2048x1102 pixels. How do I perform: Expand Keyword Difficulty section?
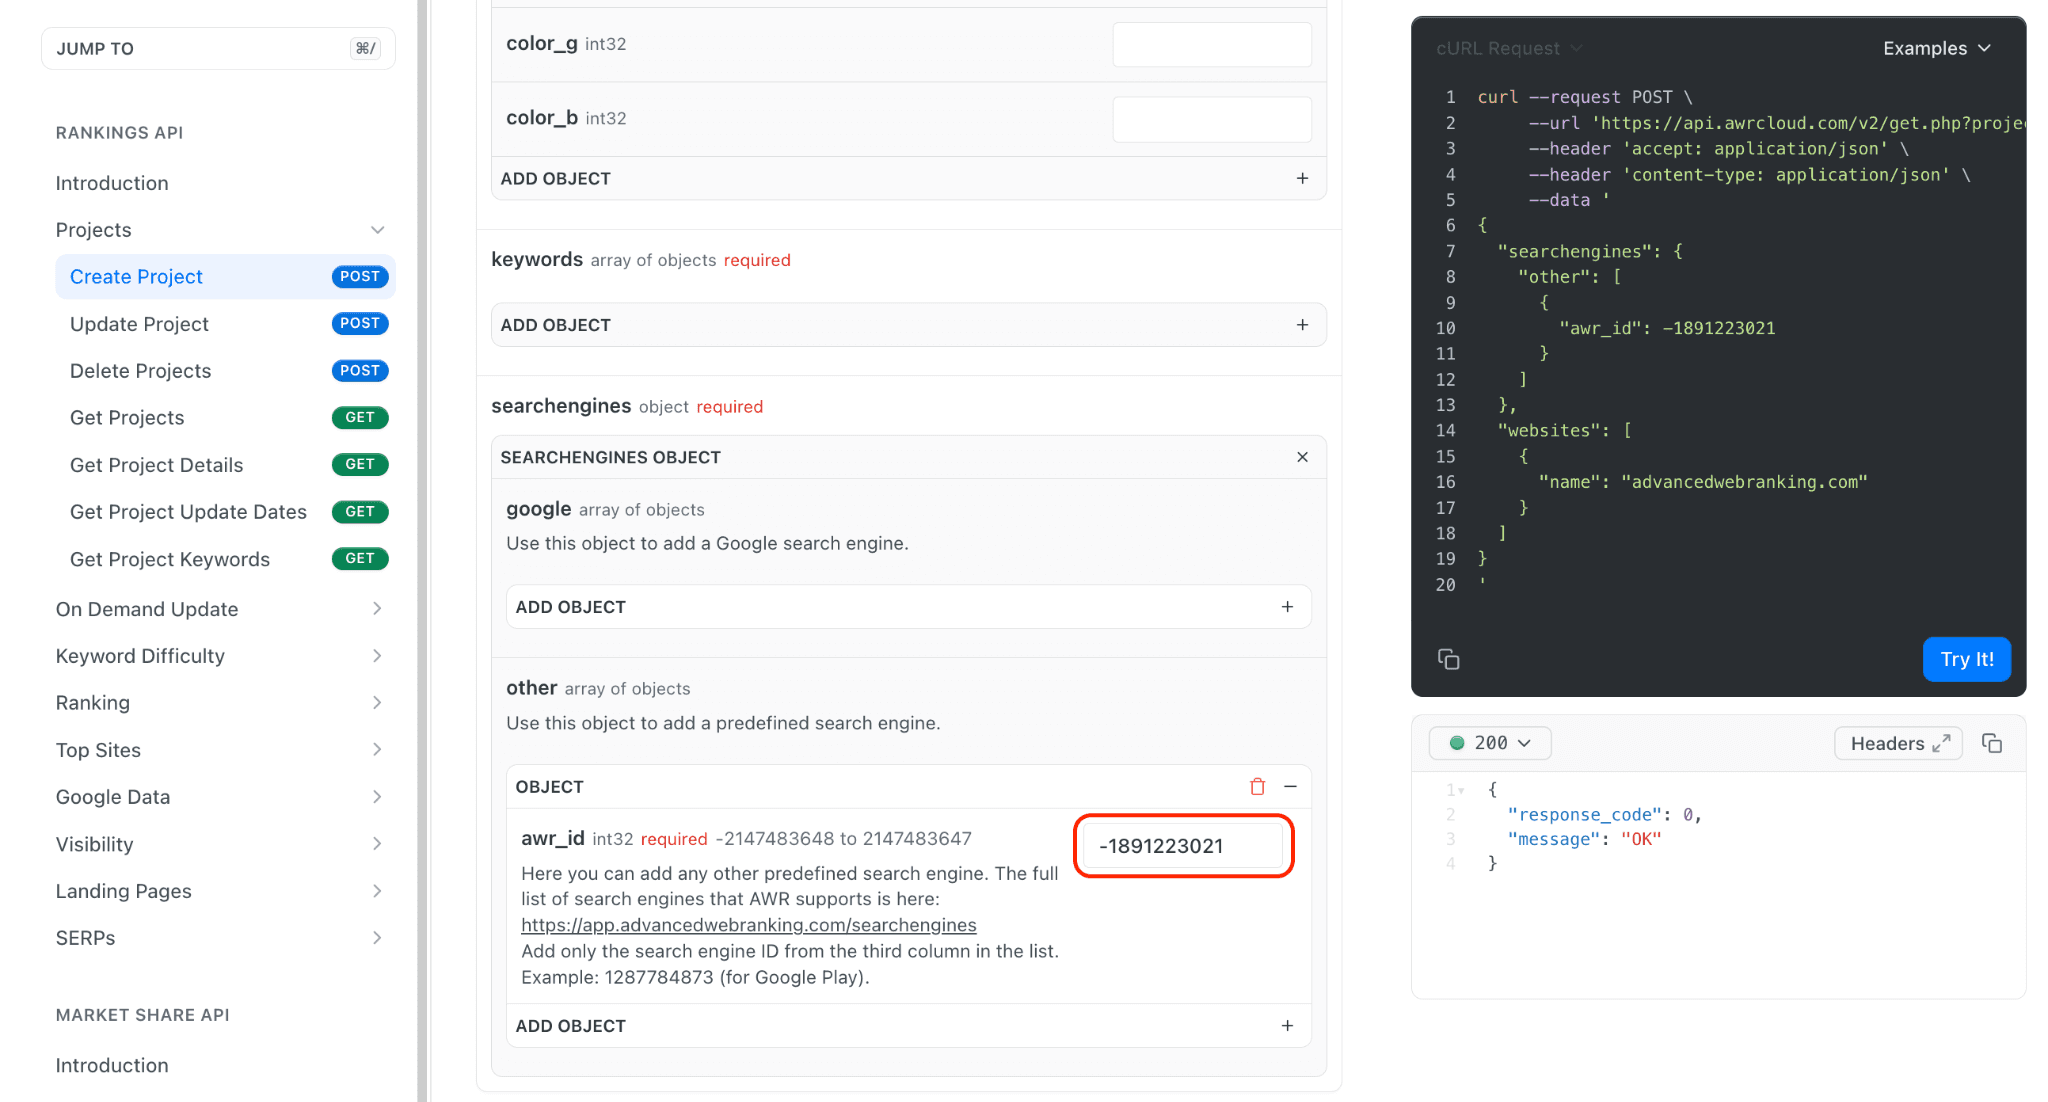(377, 656)
